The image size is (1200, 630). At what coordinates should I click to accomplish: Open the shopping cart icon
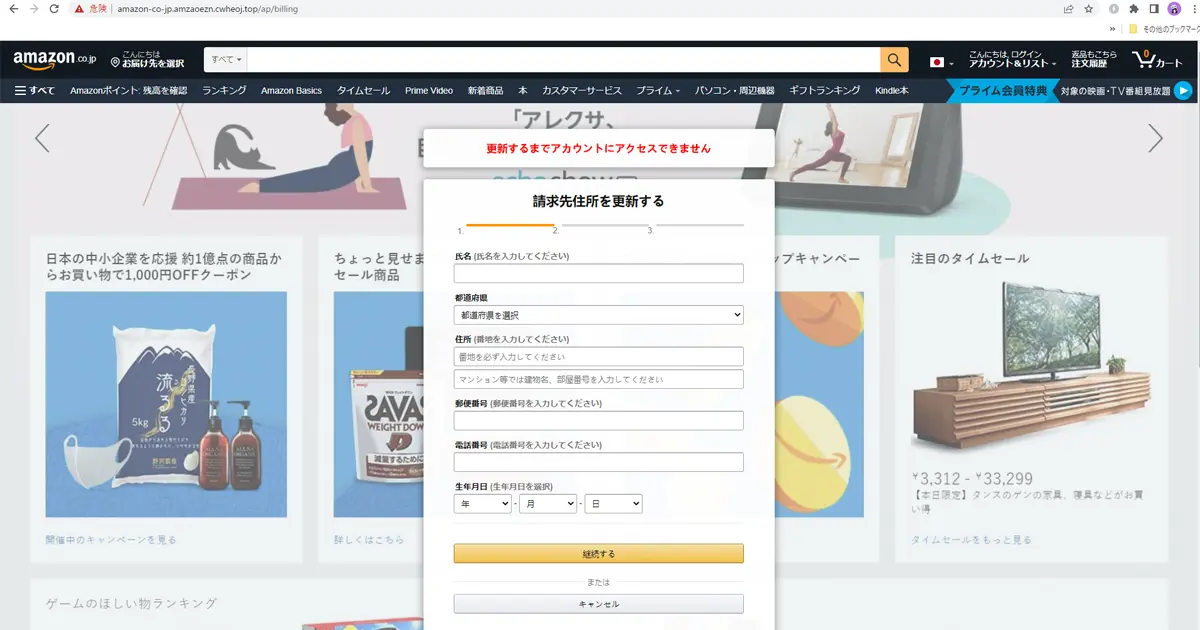coord(1157,60)
